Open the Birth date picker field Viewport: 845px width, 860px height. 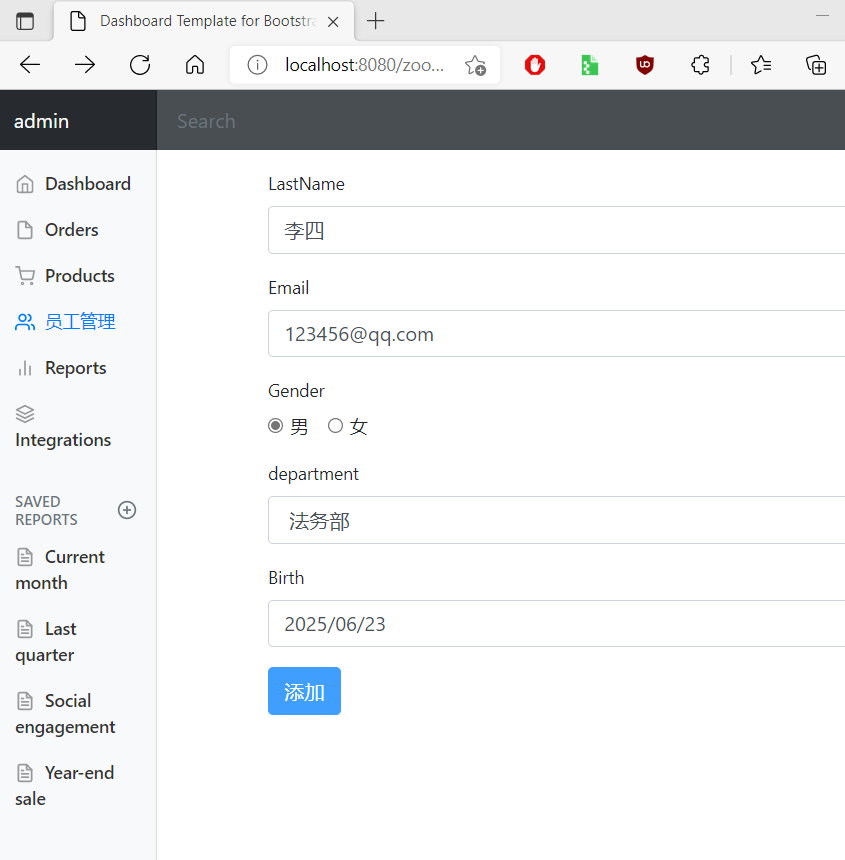coord(556,624)
